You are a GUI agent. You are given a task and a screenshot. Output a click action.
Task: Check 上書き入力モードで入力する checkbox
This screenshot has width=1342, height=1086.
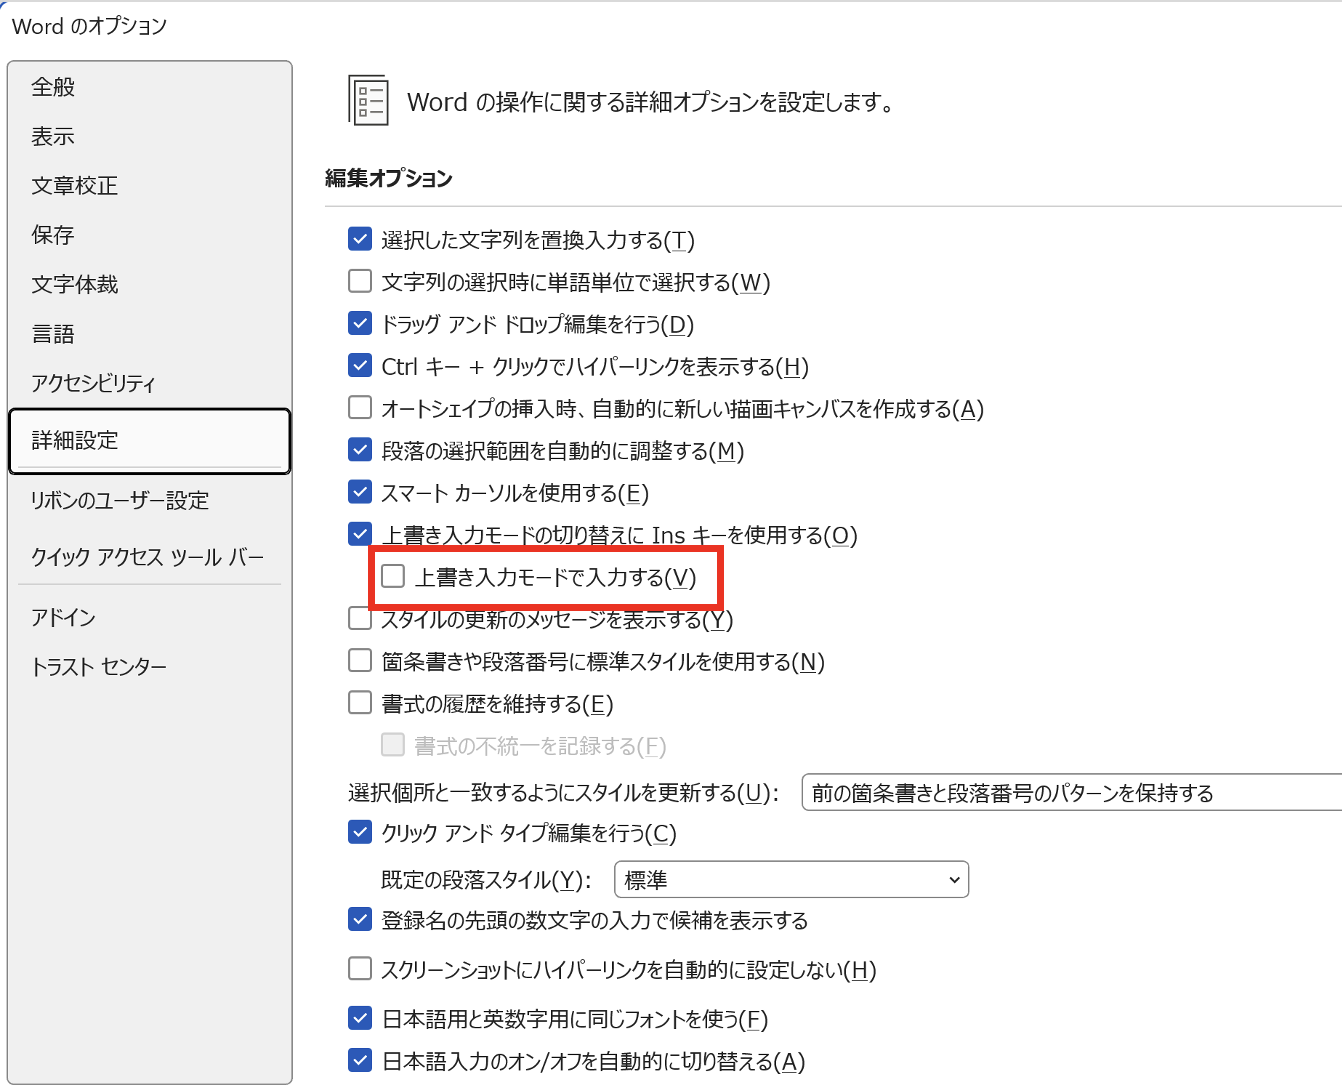[x=393, y=576]
